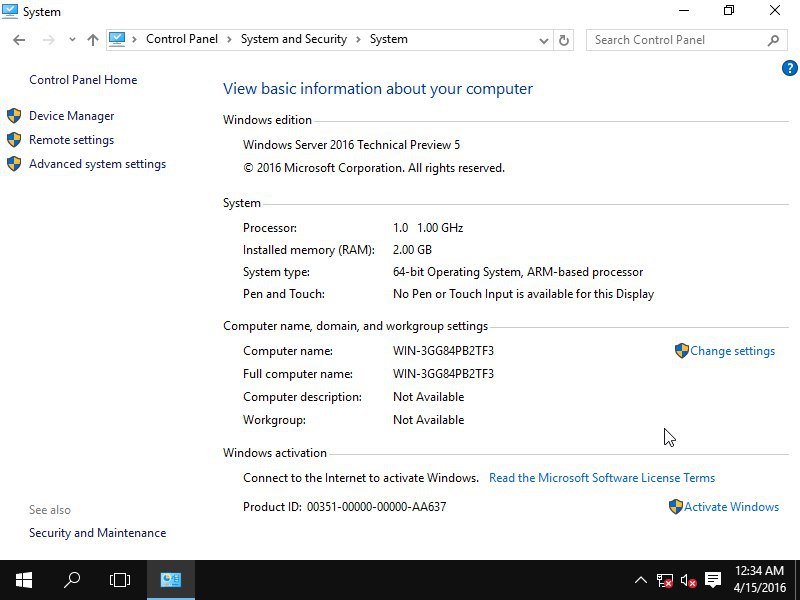Go forward with the Forward arrow
Screen dimensions: 800x600
[48, 40]
